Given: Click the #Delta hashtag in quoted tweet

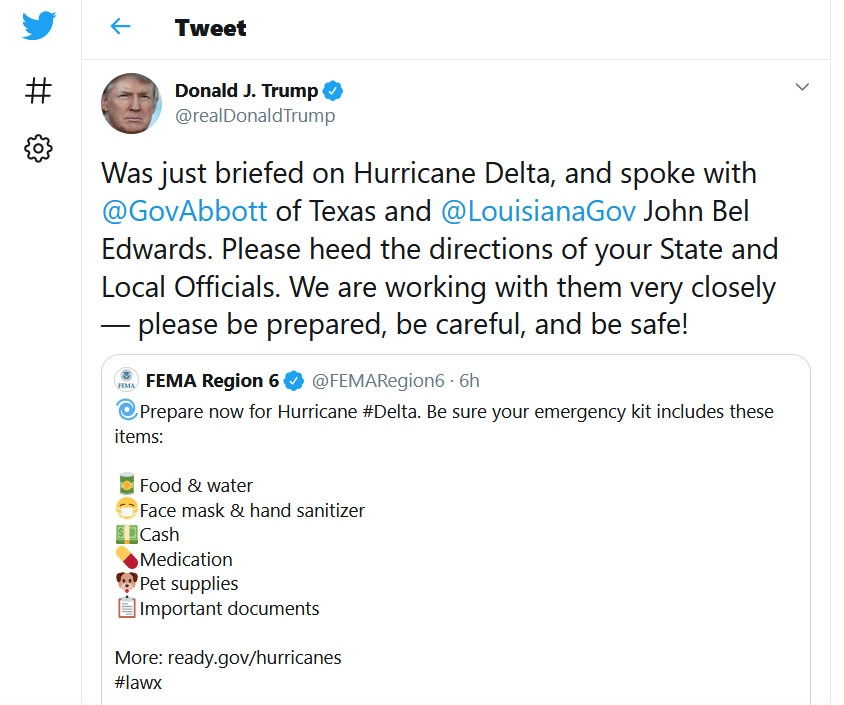Looking at the screenshot, I should tap(390, 412).
